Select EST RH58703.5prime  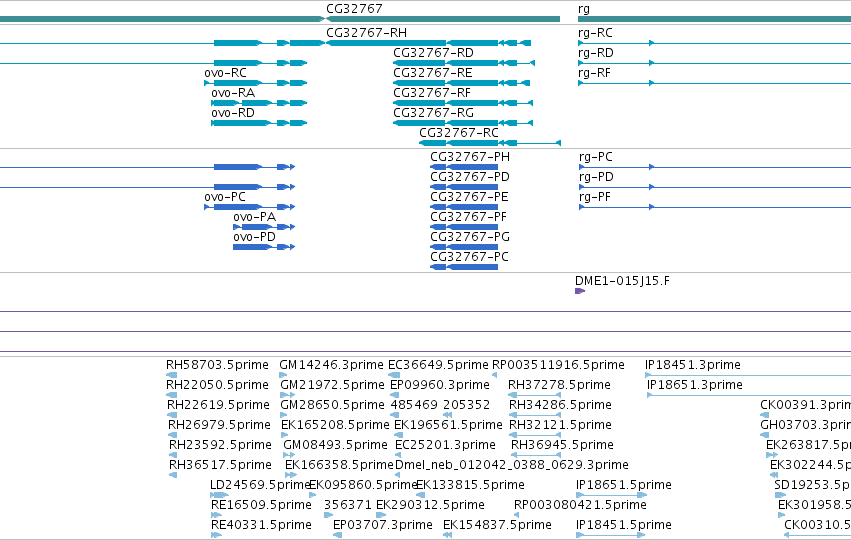[x=172, y=375]
